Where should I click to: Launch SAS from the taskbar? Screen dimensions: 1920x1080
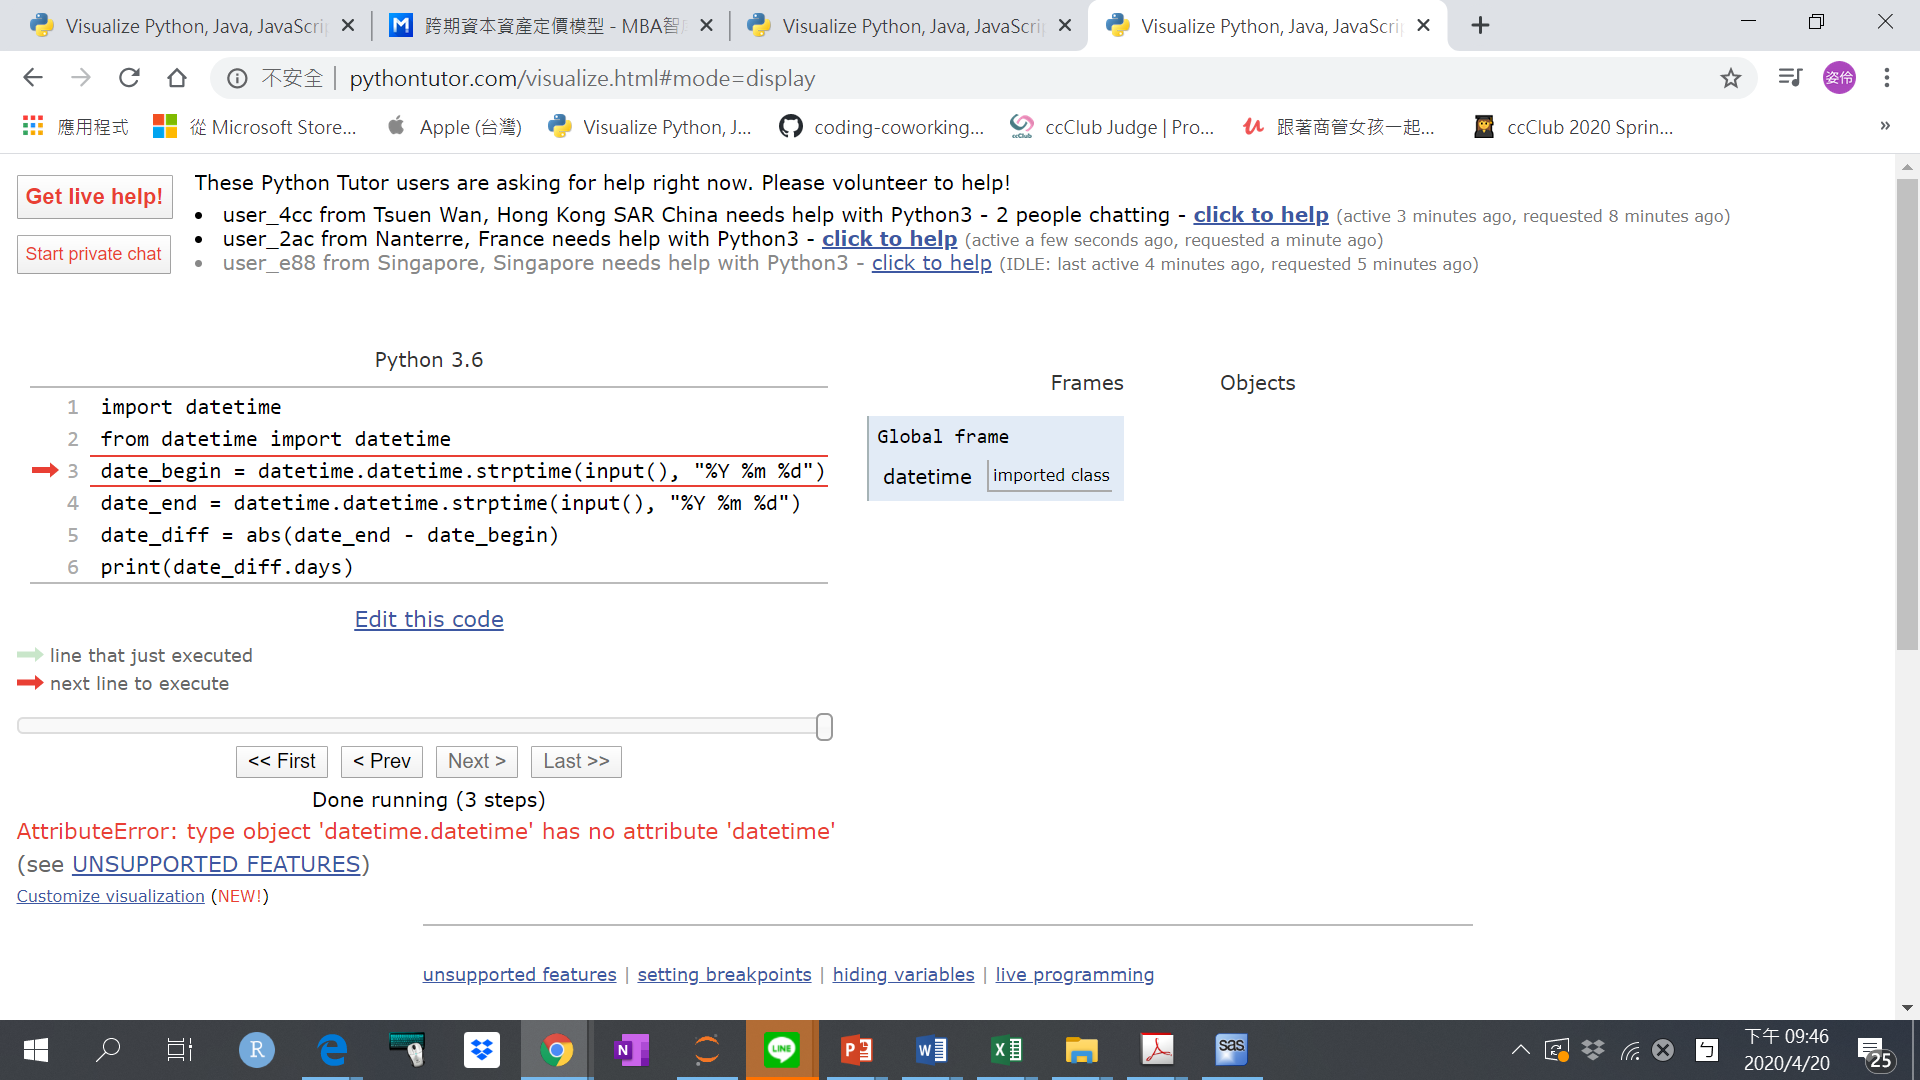click(1231, 1049)
